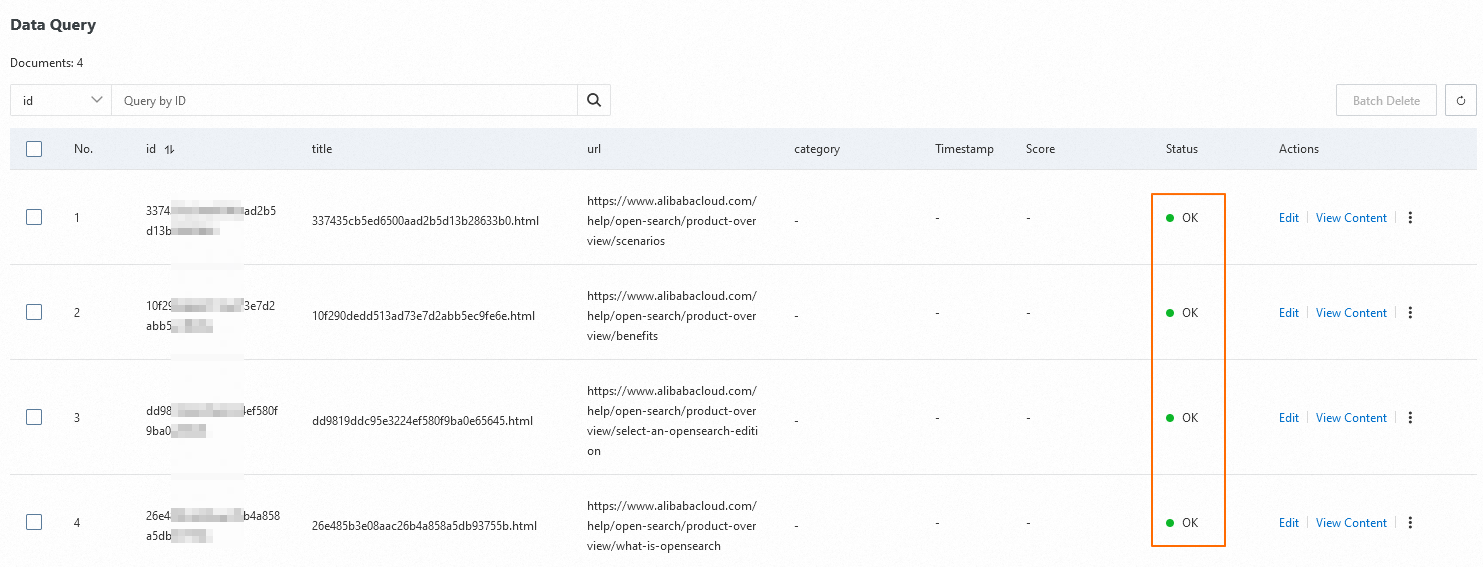Viewport: 1483px width, 567px height.
Task: Click the Data Query heading
Action: point(53,24)
